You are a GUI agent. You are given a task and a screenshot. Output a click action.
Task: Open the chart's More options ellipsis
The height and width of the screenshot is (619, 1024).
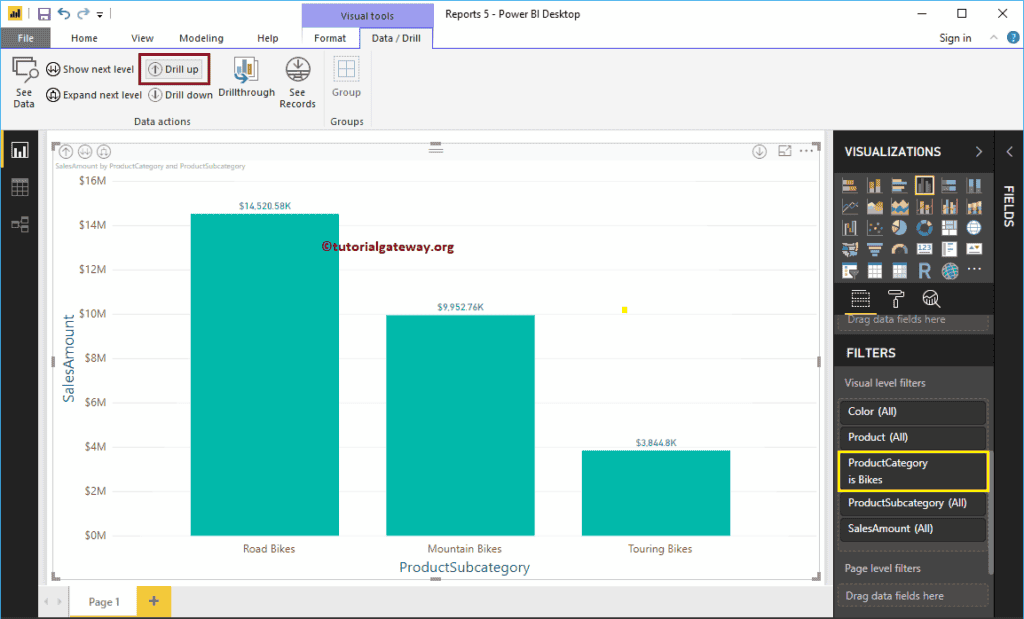point(807,151)
